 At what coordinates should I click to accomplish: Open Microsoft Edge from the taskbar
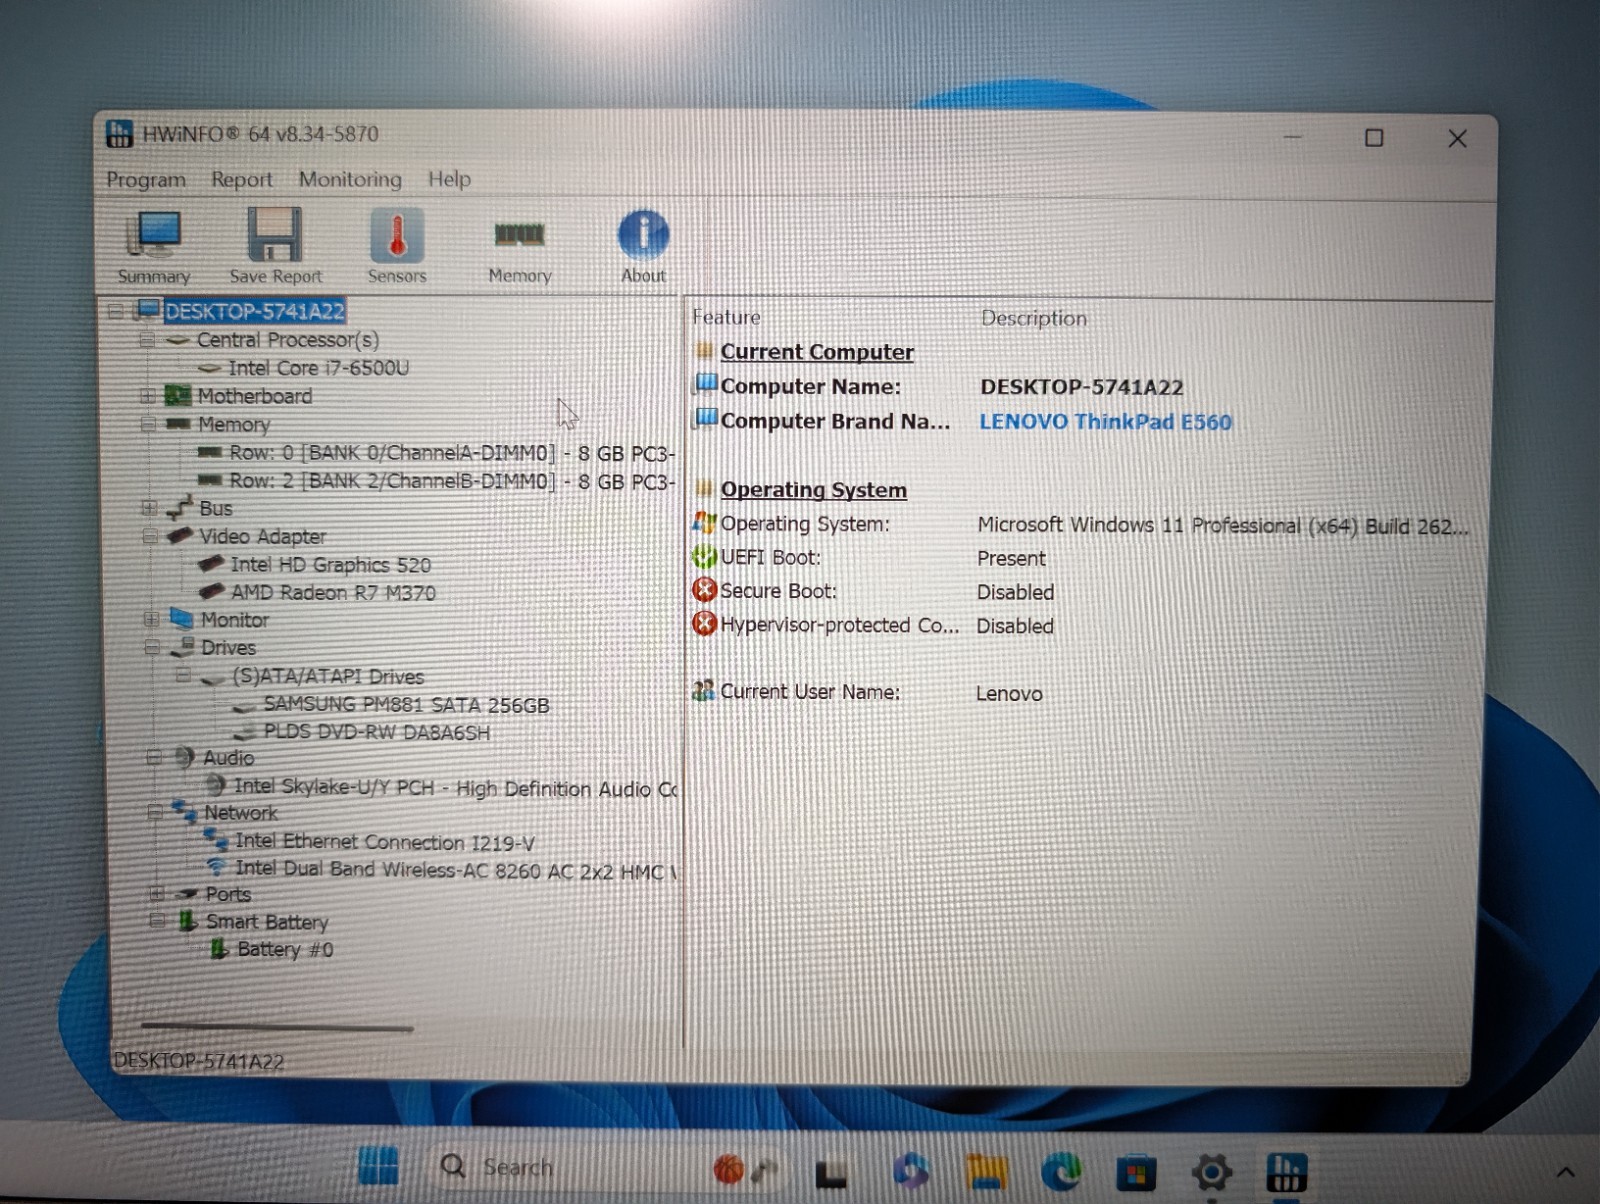click(x=1061, y=1171)
